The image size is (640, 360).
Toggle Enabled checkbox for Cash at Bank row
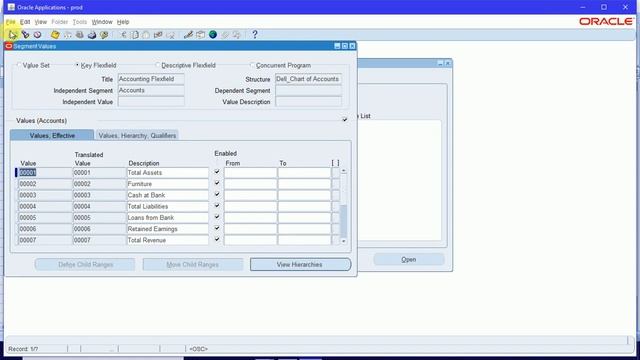pos(217,195)
